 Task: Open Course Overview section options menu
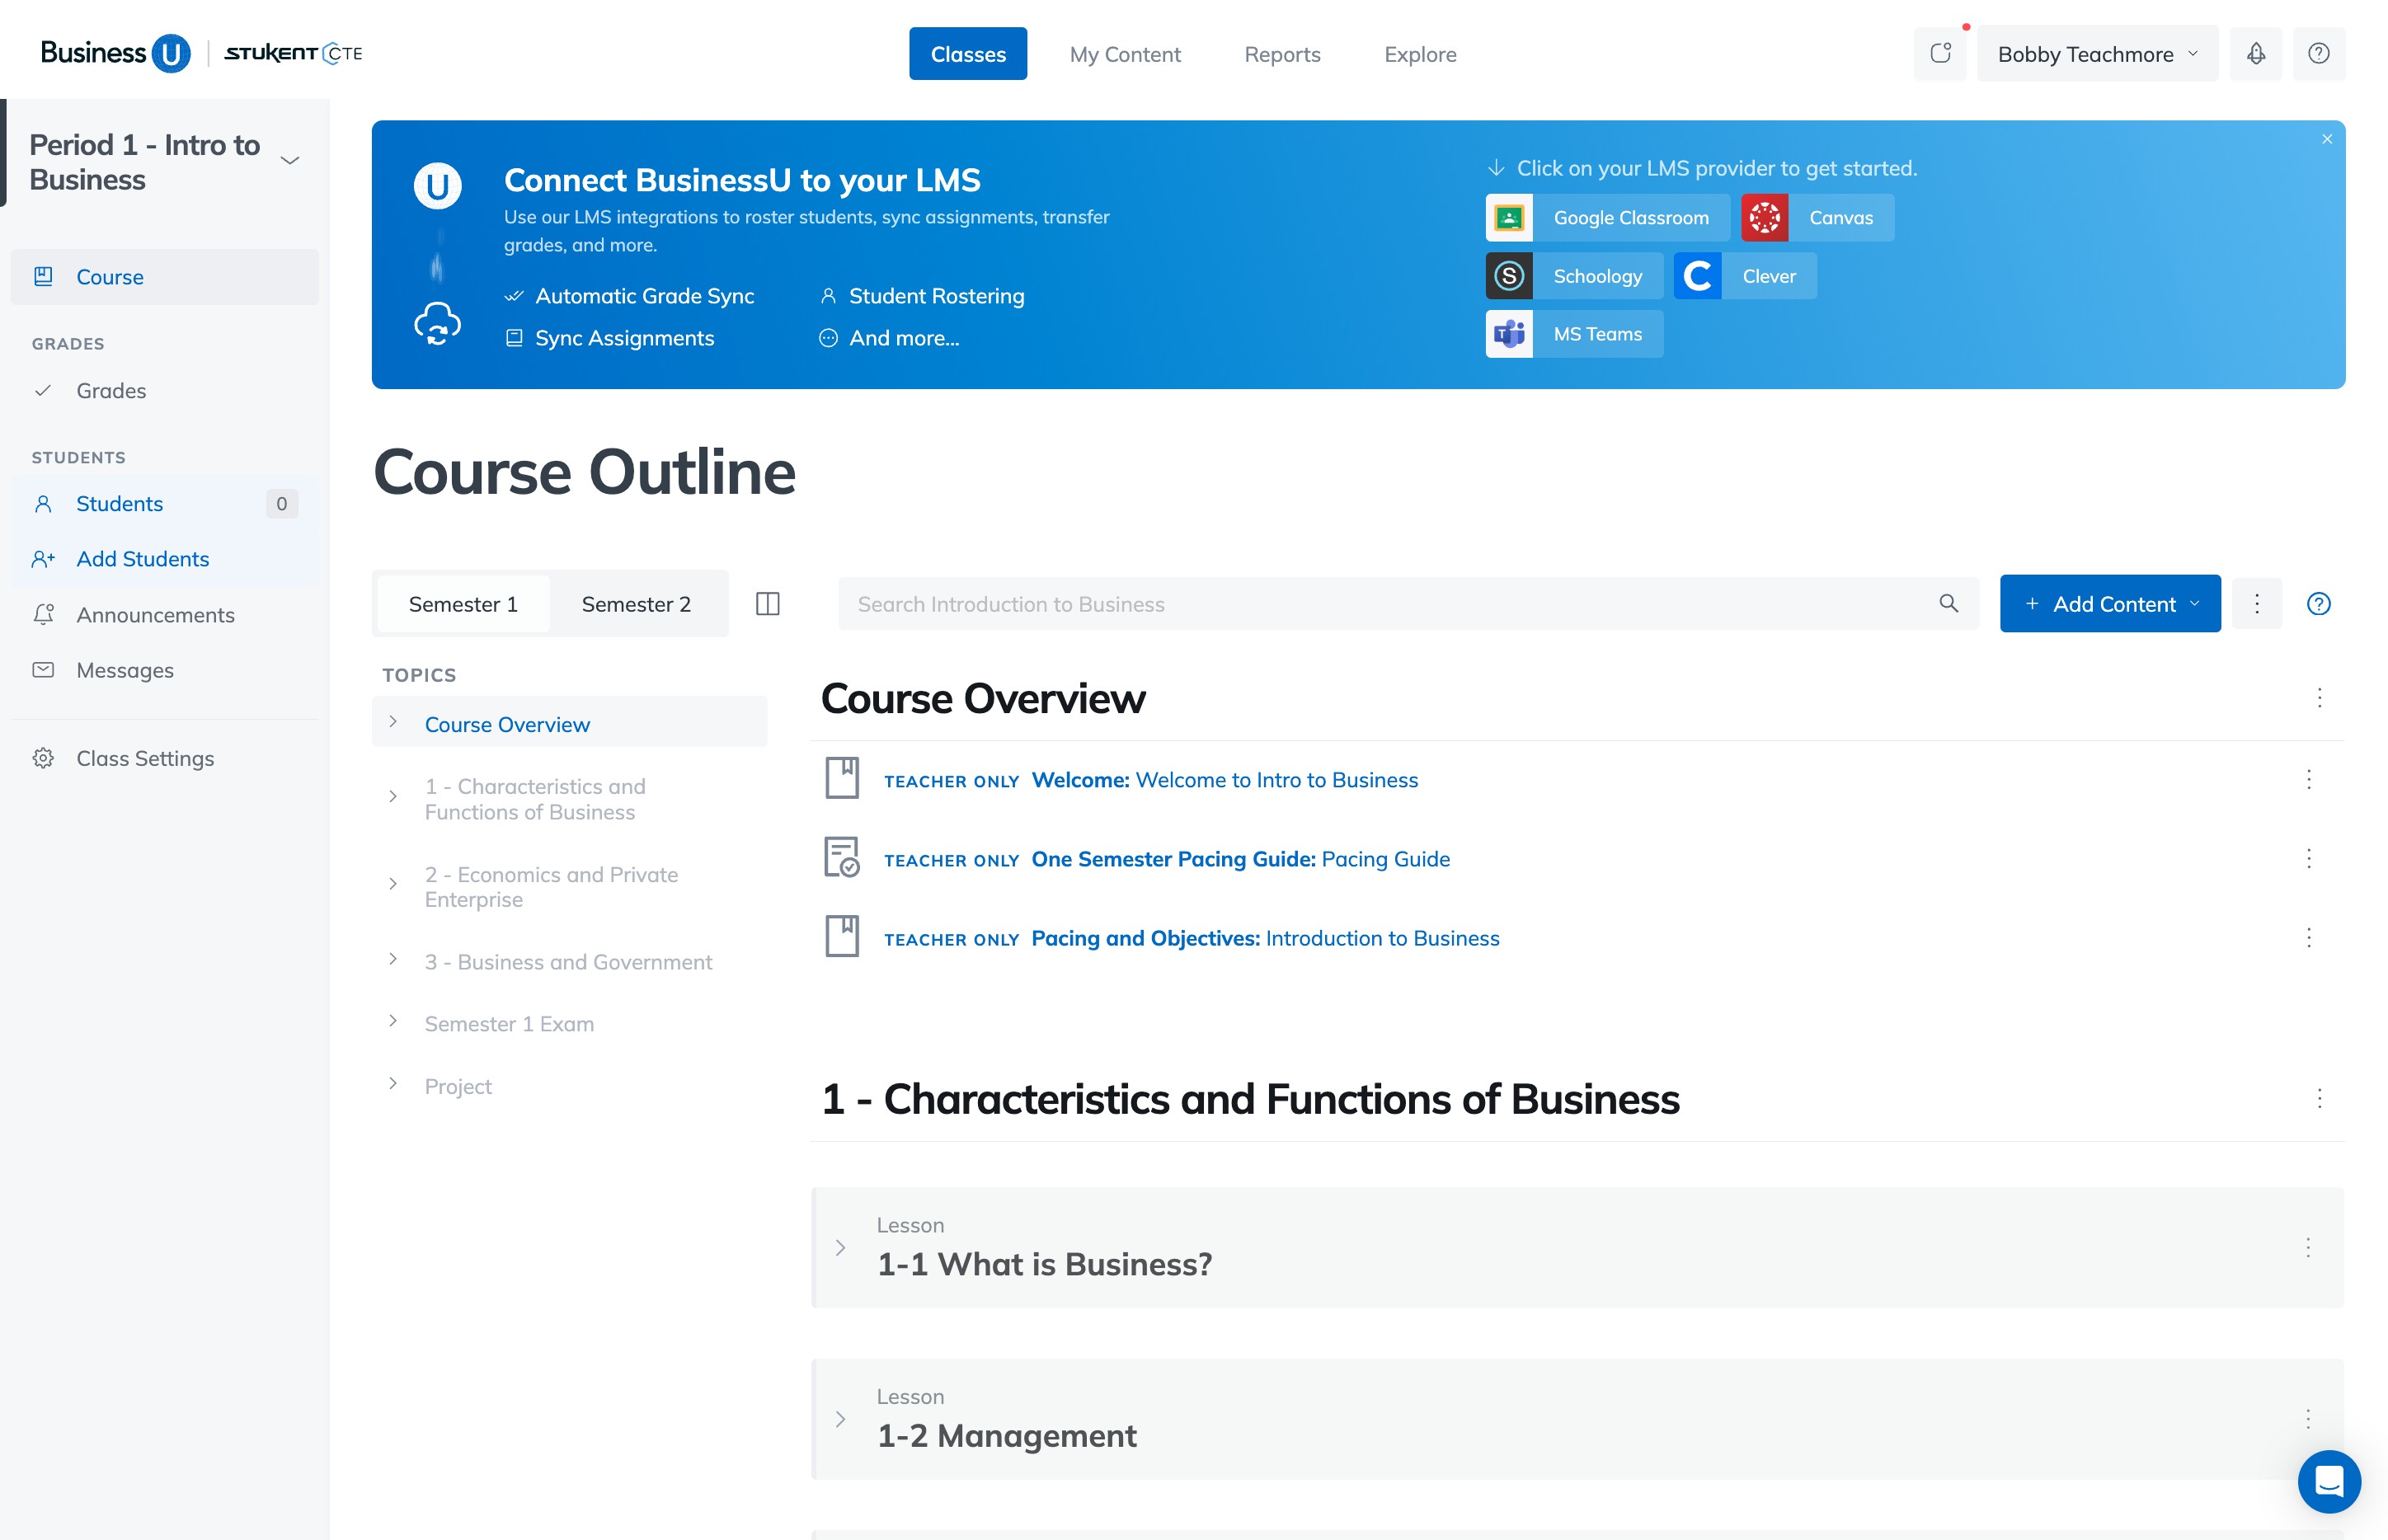pos(2320,698)
